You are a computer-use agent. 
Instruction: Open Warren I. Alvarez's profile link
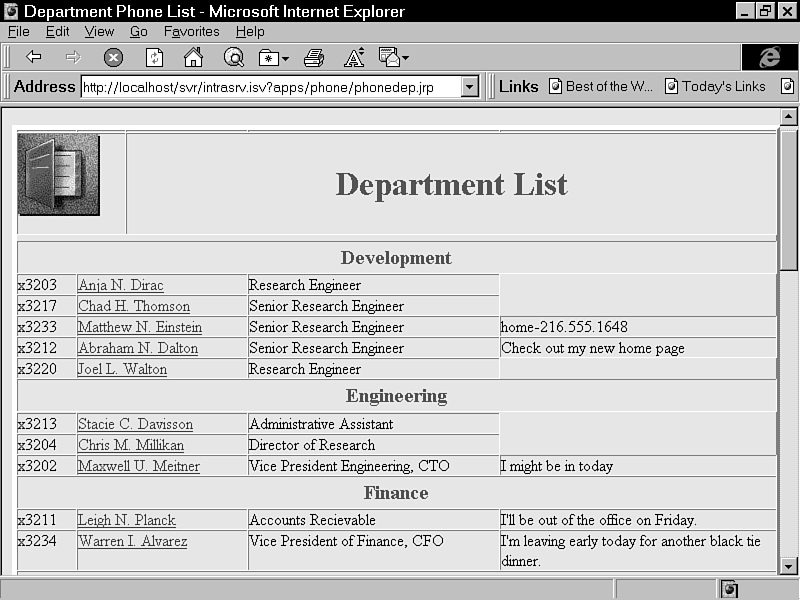[x=132, y=542]
